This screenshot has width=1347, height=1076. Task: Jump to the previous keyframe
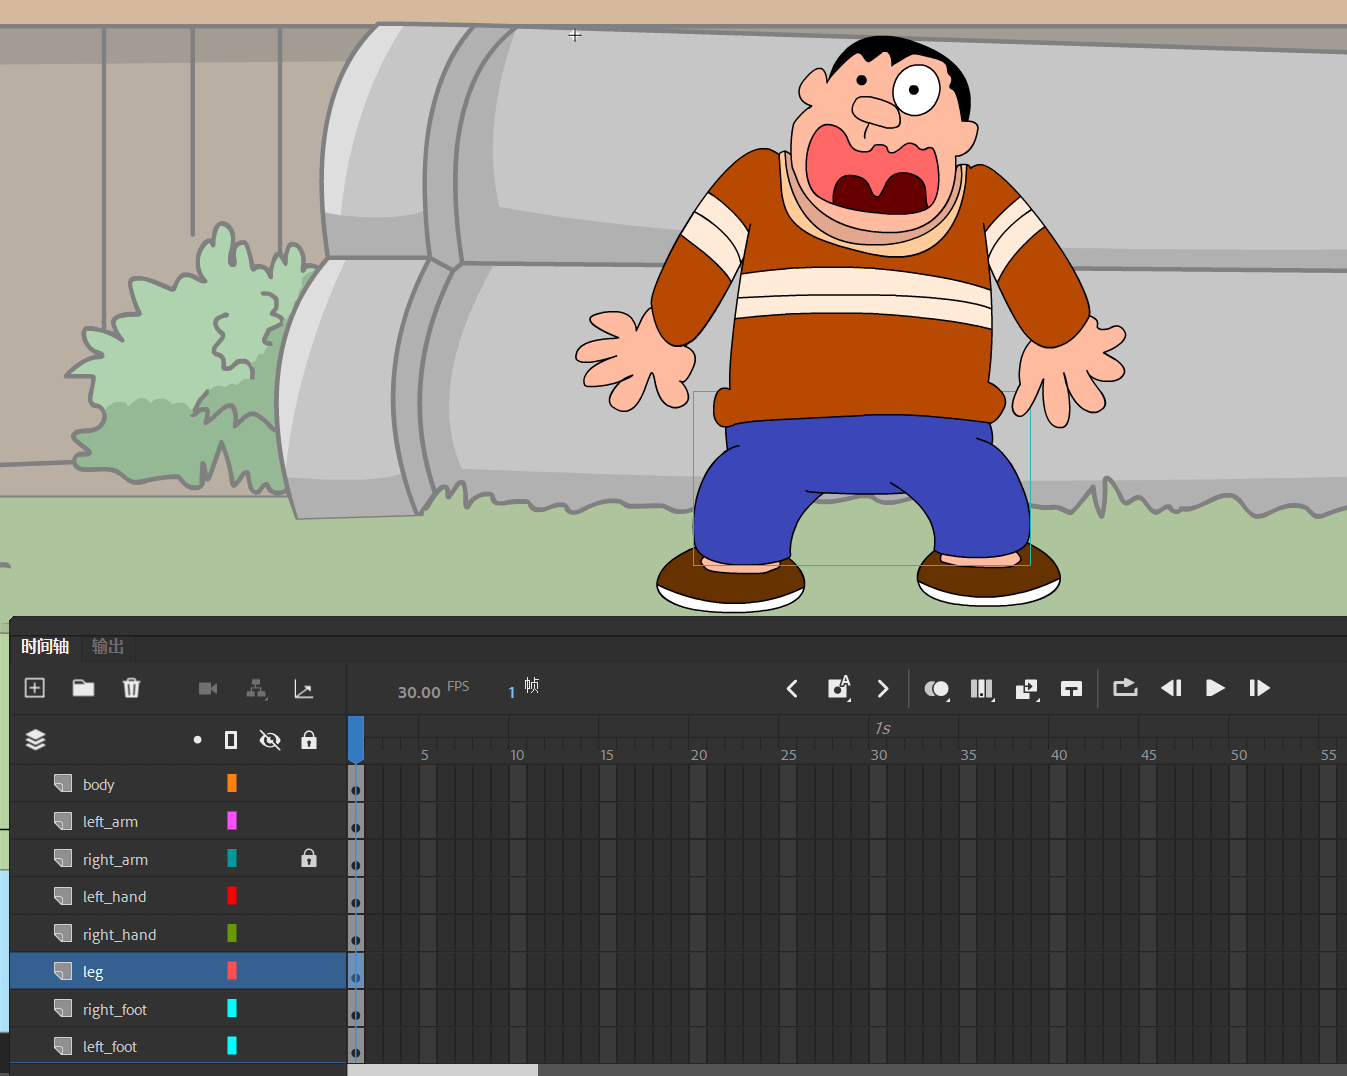point(792,688)
